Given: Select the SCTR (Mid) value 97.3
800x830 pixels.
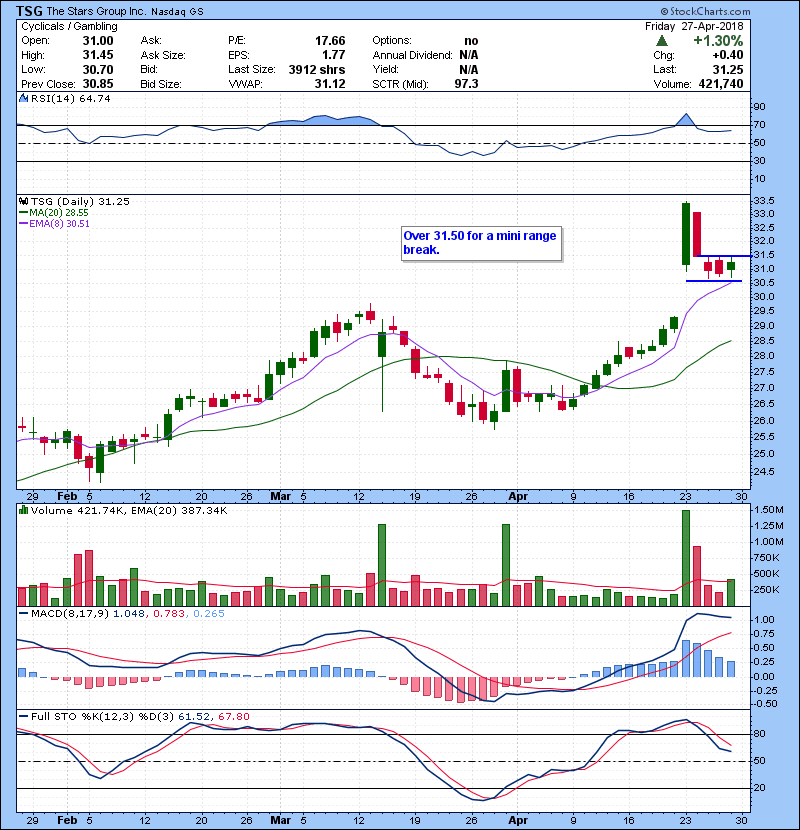Looking at the screenshot, I should pyautogui.click(x=466, y=84).
